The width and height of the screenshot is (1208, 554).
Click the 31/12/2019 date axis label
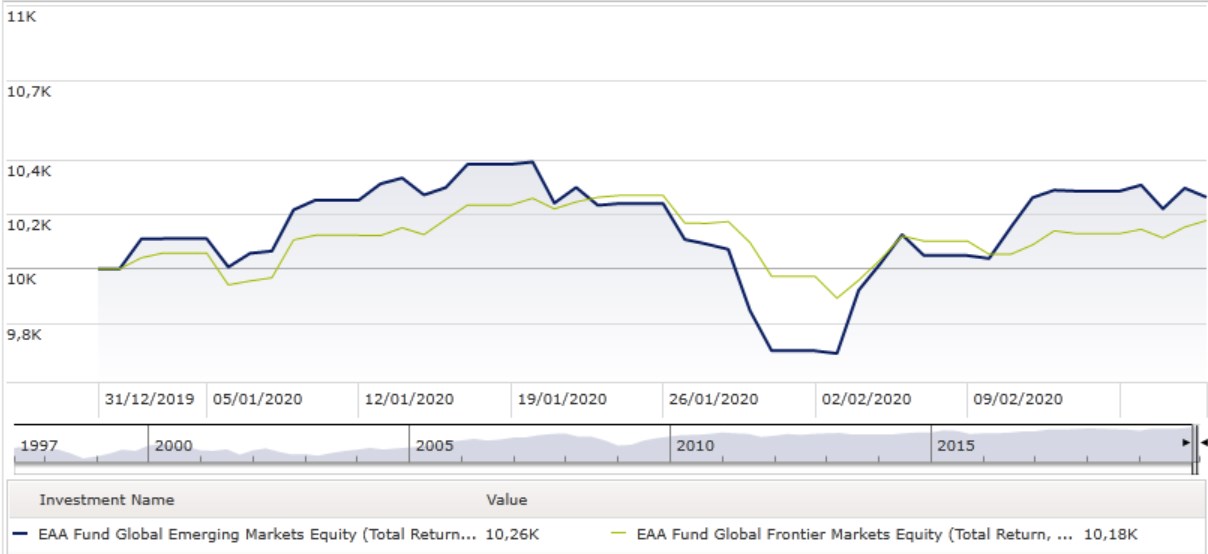(x=150, y=399)
